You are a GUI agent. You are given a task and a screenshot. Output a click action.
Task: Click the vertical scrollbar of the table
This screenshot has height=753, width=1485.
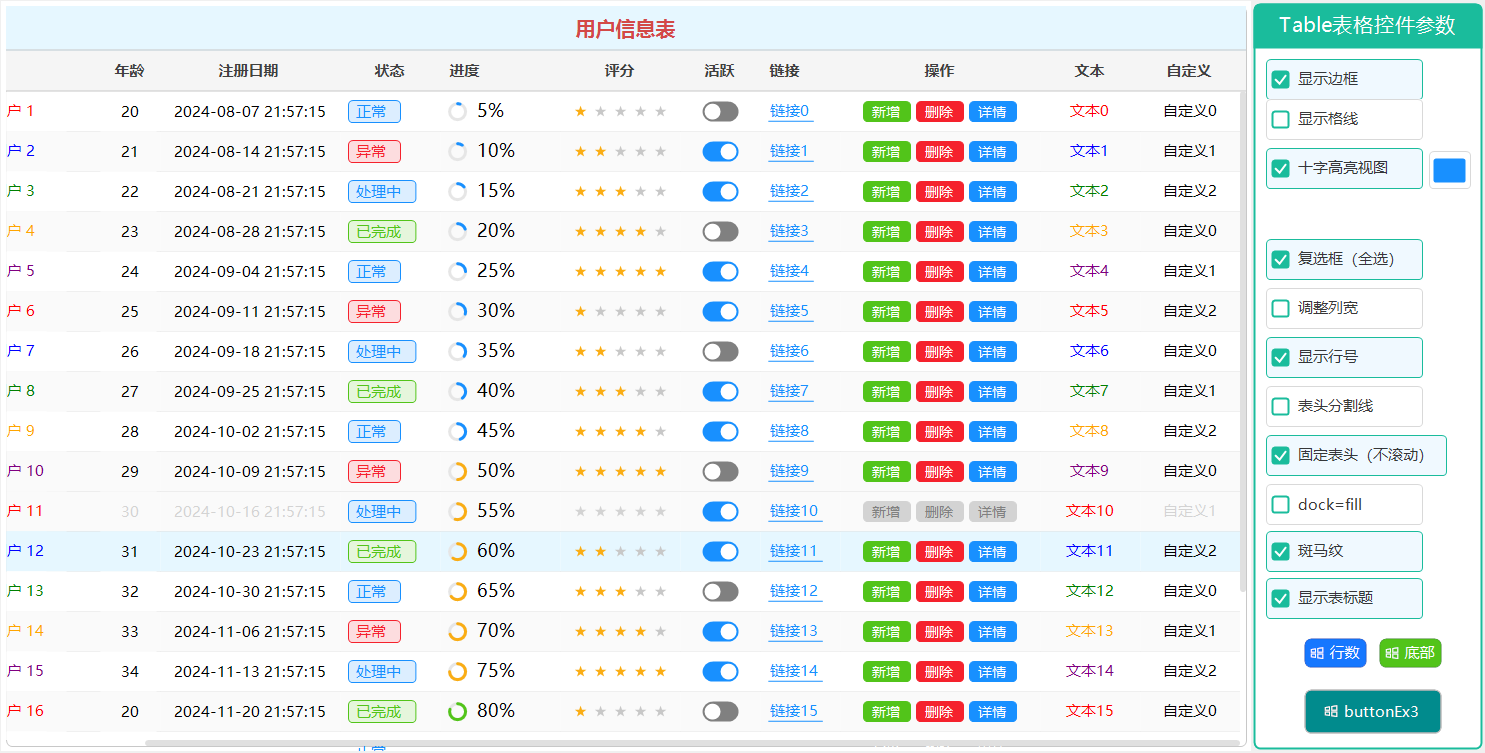tap(1243, 340)
